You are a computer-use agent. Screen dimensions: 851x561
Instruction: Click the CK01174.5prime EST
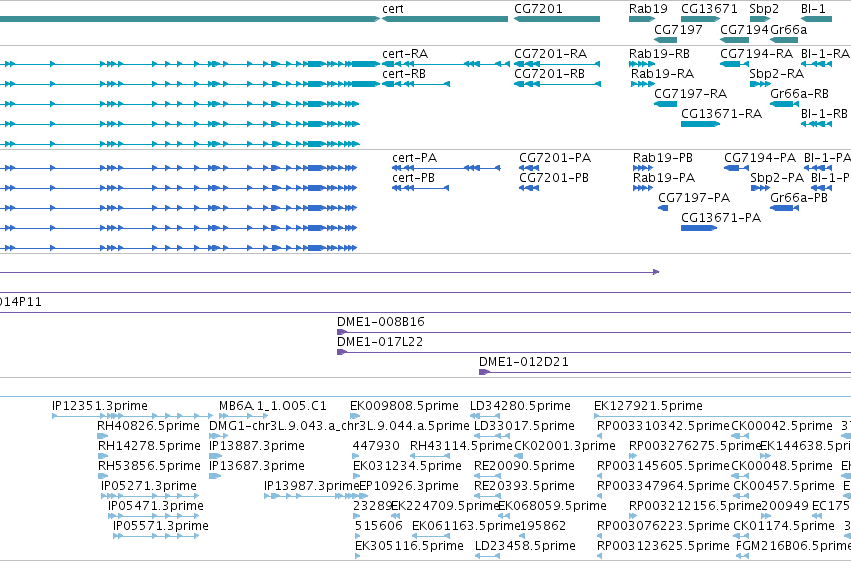pos(740,536)
